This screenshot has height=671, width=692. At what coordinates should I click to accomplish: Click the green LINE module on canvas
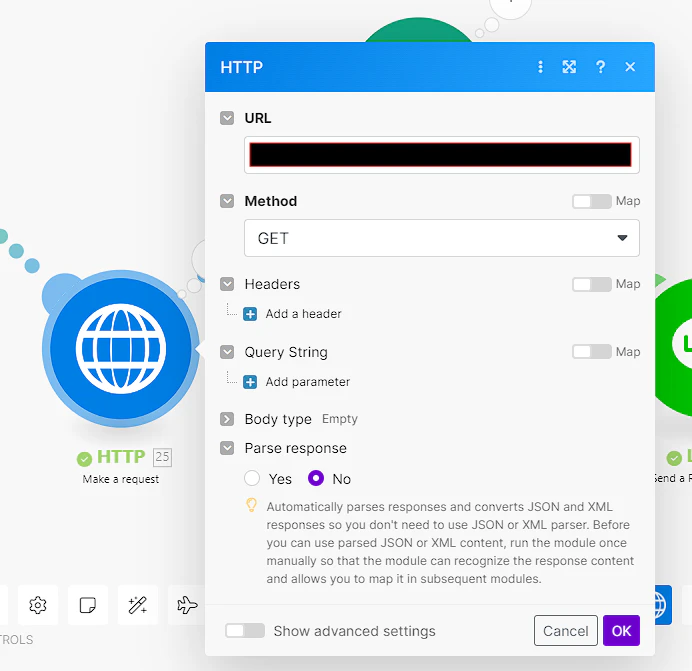pos(674,347)
